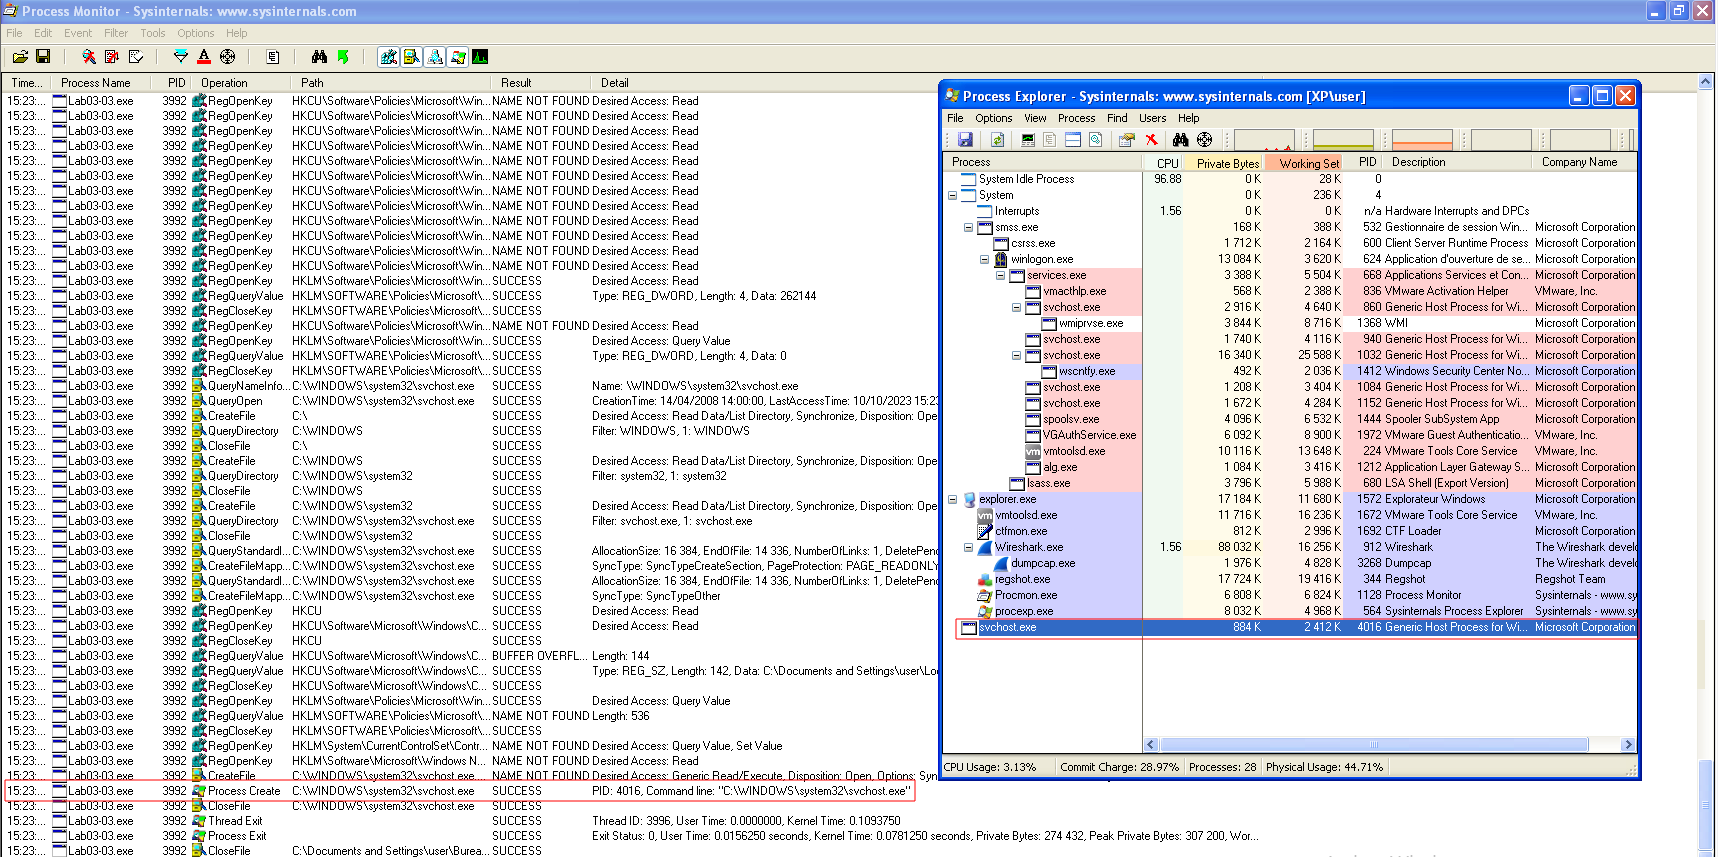Open the Properties icon in Process Explorer toolbar
1718x857 pixels.
1127,140
